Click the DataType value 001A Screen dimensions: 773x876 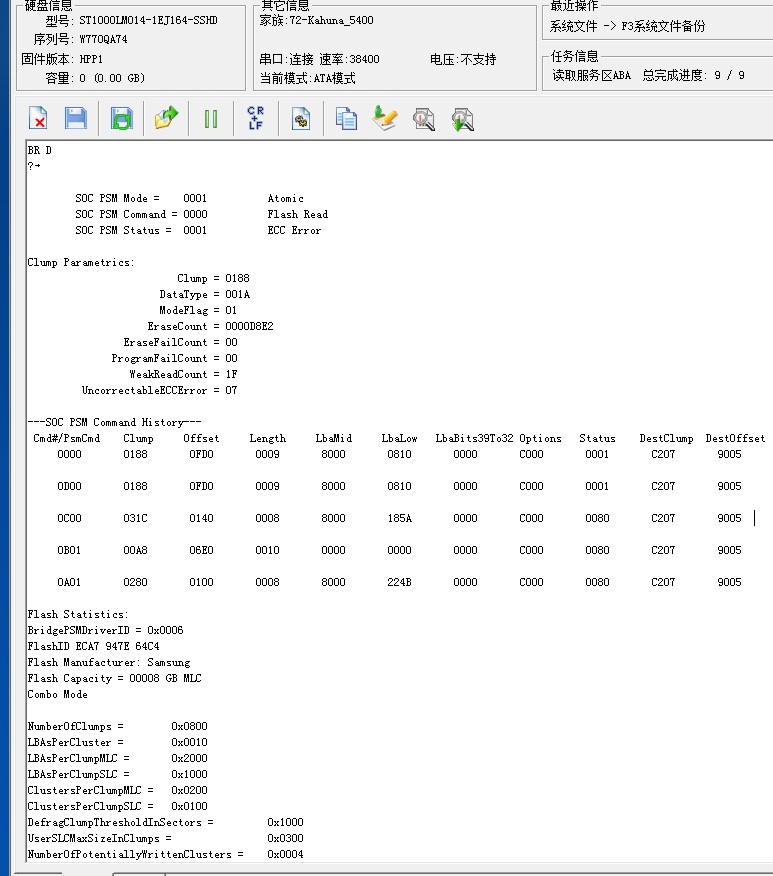tap(237, 294)
